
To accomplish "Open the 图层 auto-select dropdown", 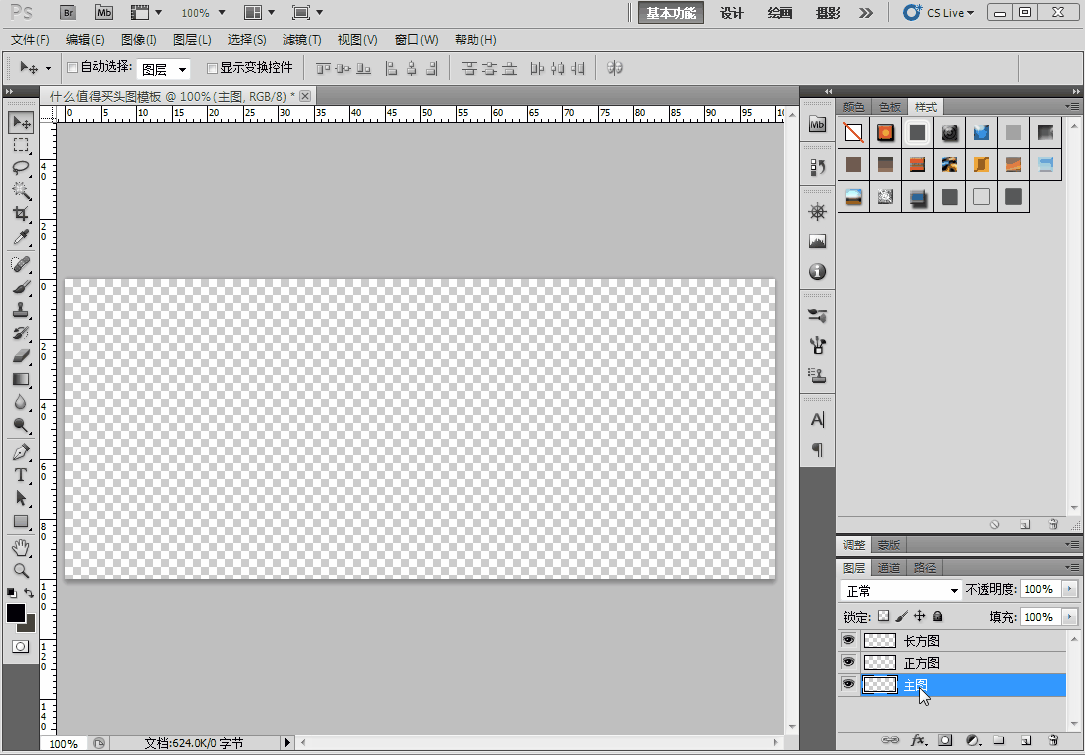I will 163,69.
